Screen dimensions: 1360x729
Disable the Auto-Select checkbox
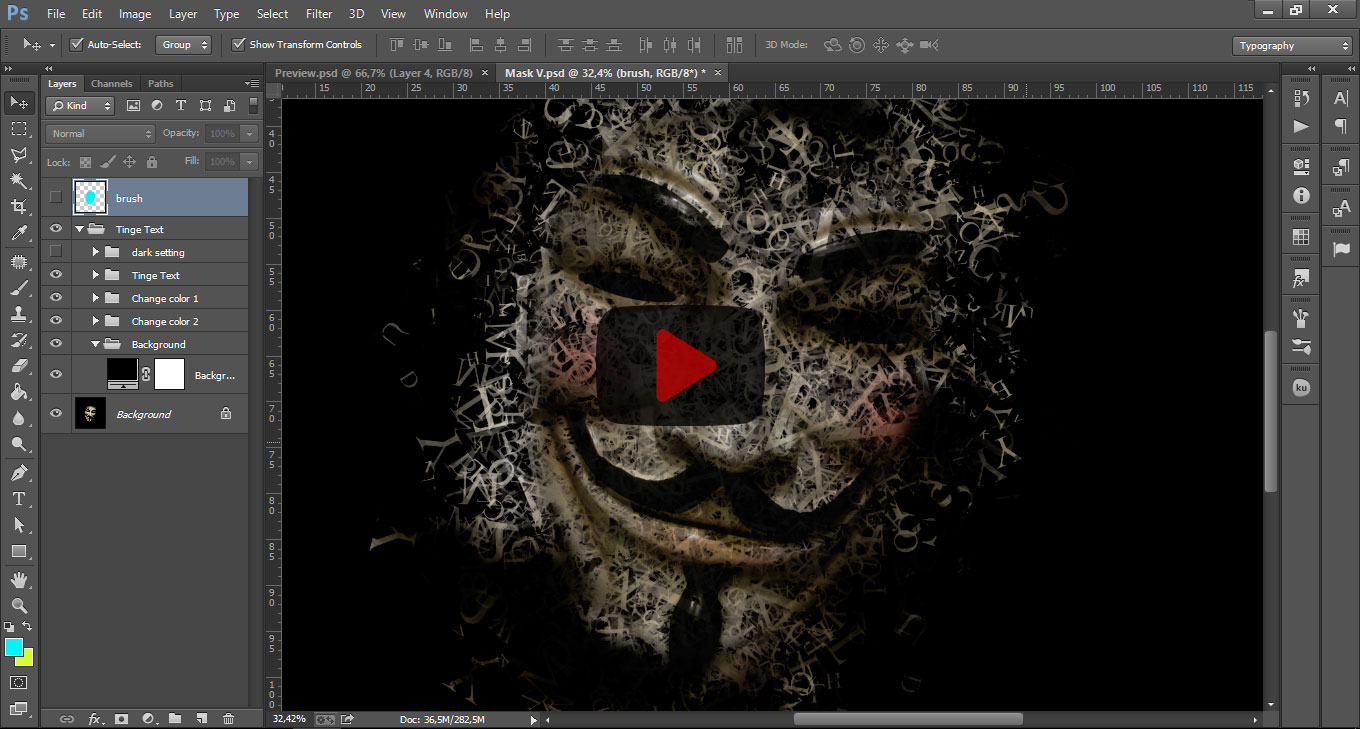click(77, 45)
